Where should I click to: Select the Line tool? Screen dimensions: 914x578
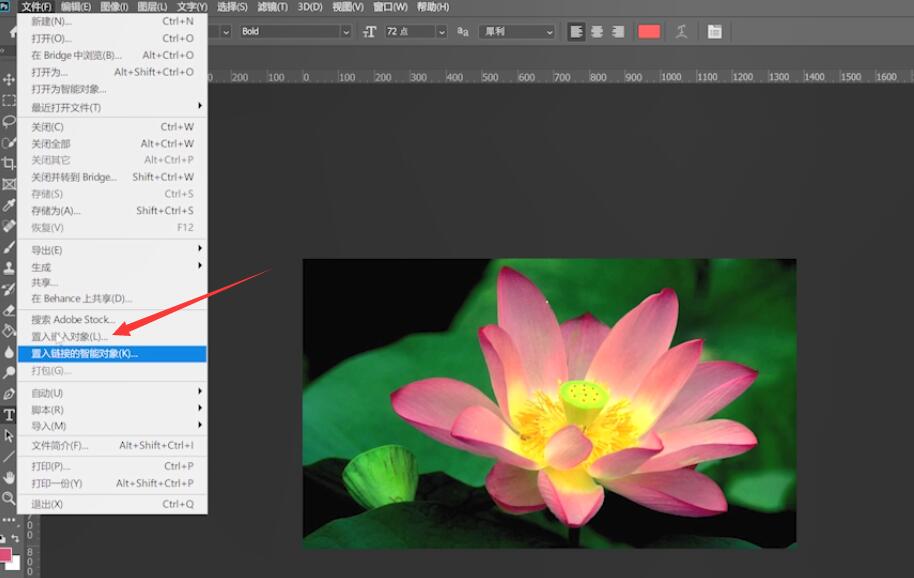[x=9, y=457]
